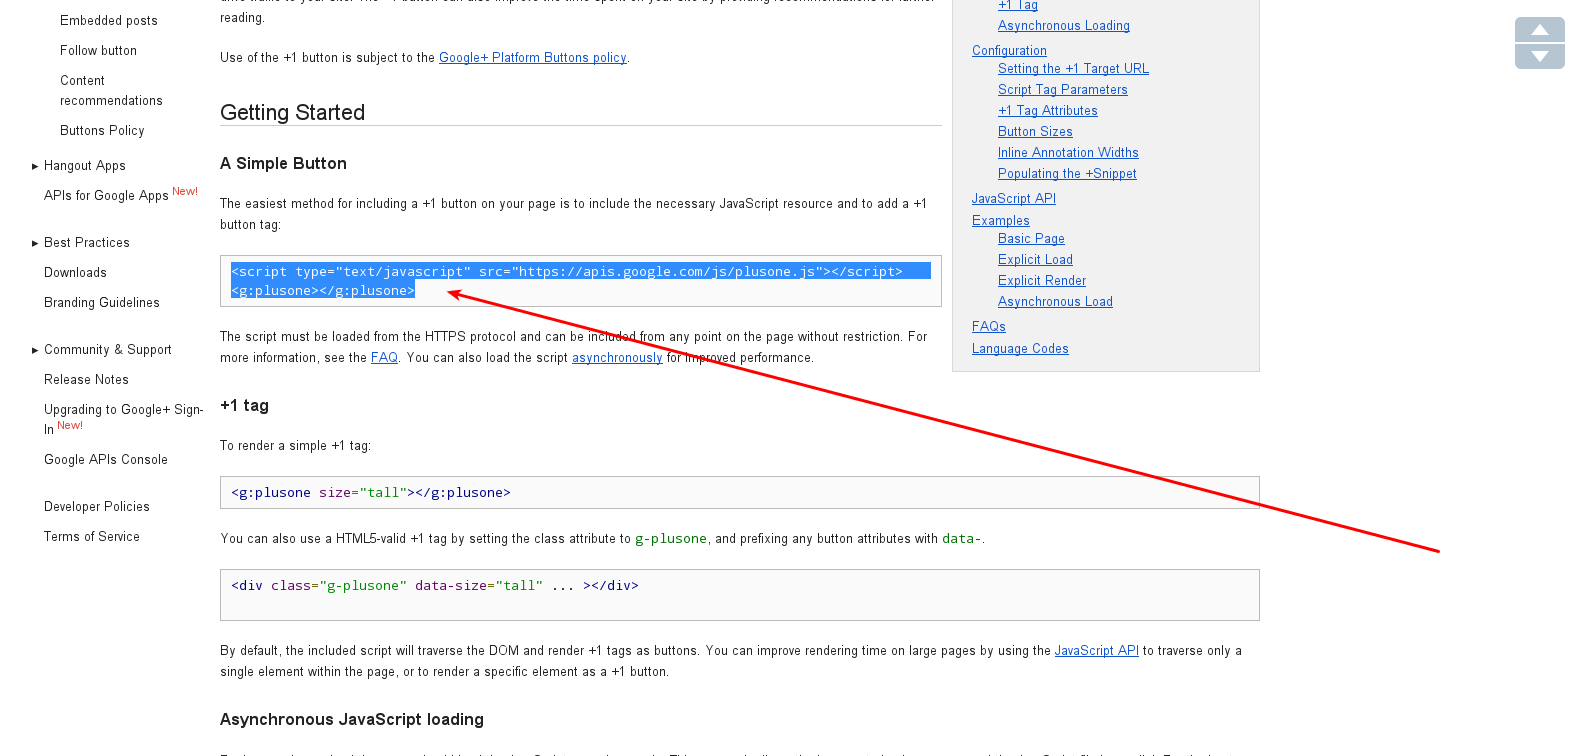Click the highlighted g:plusone closing tag line
This screenshot has height=756, width=1579.
click(x=322, y=291)
